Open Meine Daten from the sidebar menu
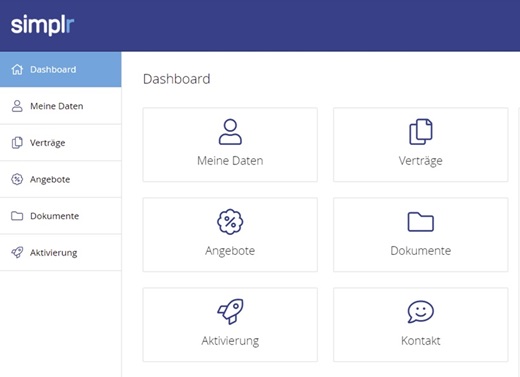The width and height of the screenshot is (520, 377). click(61, 106)
